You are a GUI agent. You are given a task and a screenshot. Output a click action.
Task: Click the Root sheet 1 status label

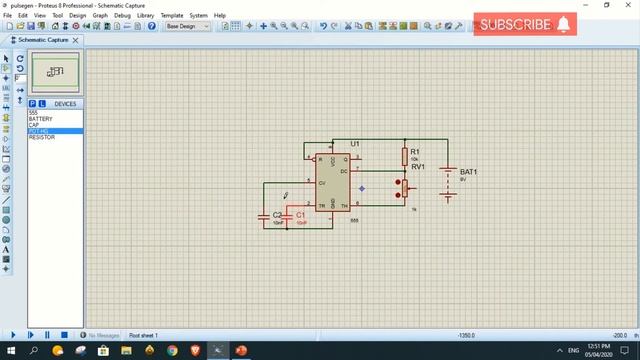pos(143,336)
